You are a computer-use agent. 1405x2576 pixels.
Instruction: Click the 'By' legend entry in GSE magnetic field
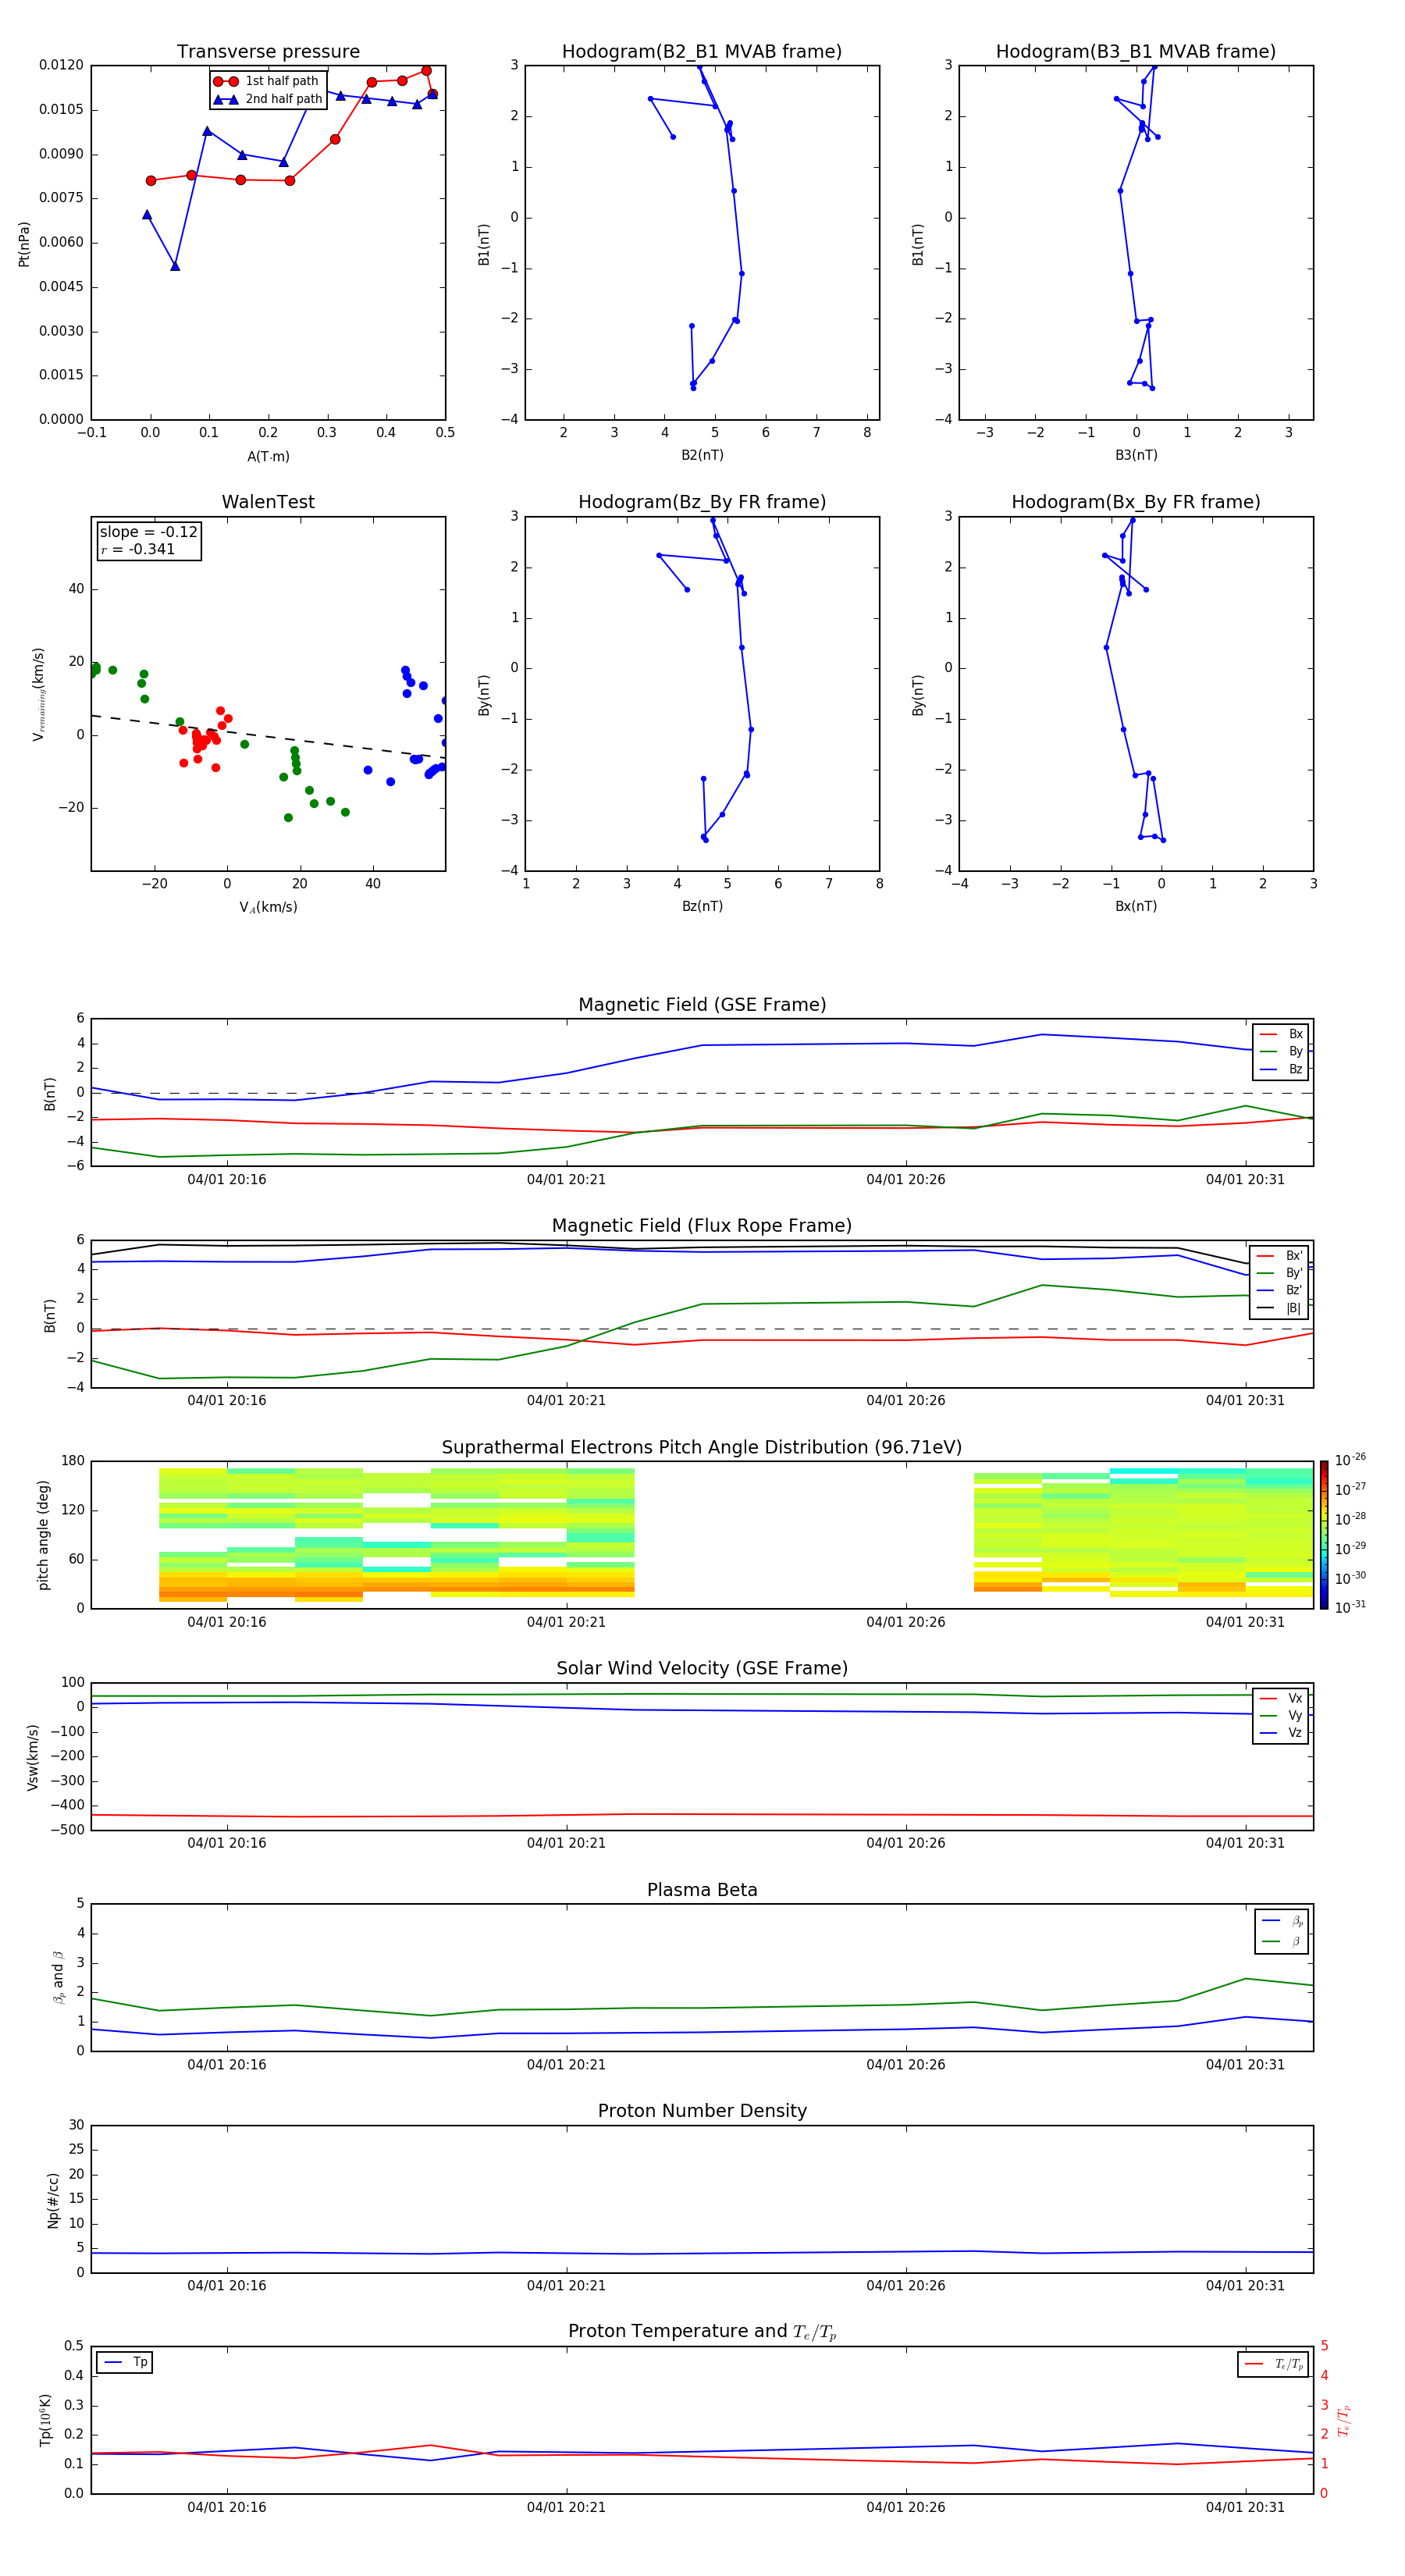pos(1281,1052)
